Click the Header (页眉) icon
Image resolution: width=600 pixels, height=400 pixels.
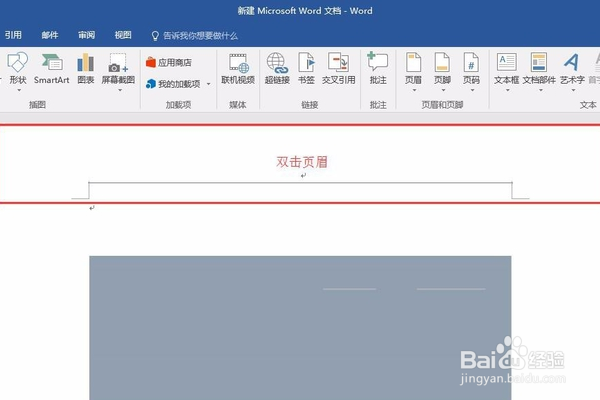[x=413, y=62]
